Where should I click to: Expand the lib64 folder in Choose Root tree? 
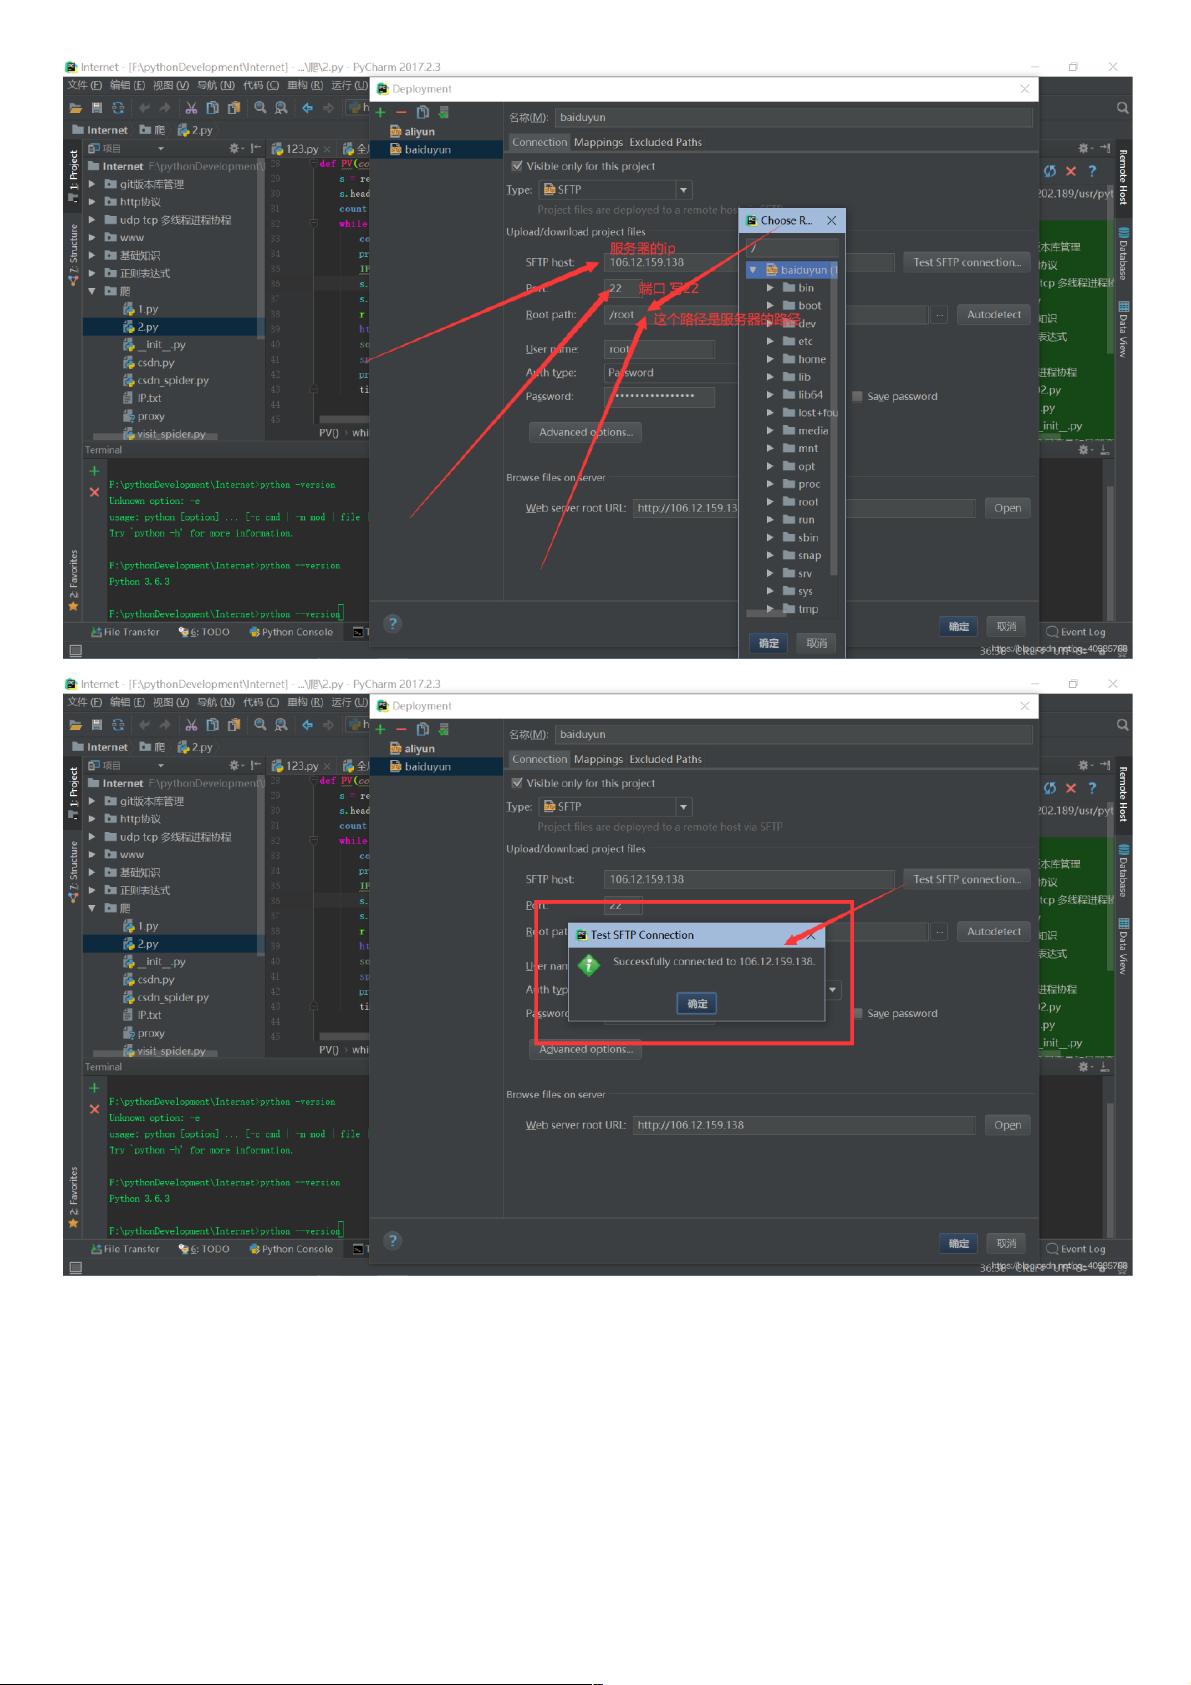click(770, 395)
